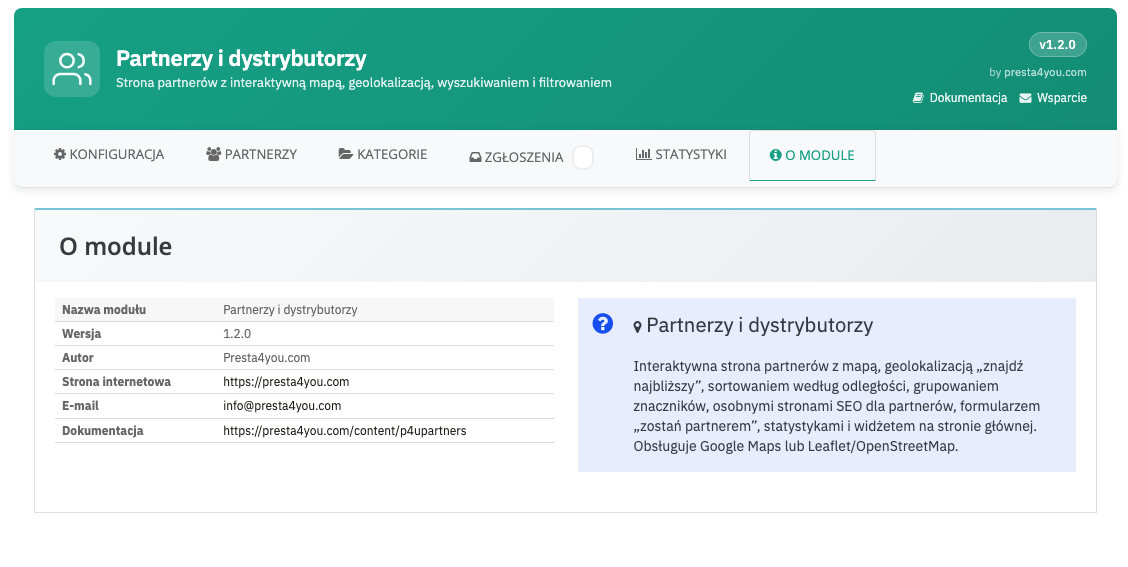1128x567 pixels.
Task: Click the 'Presta4you.com' author value
Action: (267, 358)
